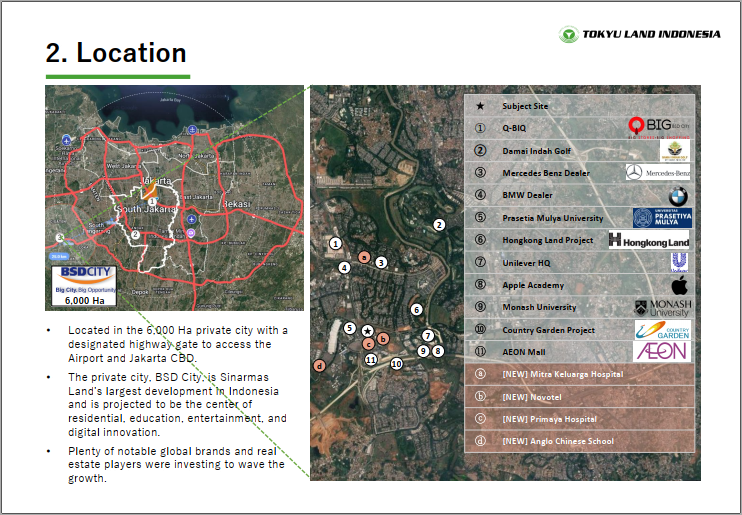742x515 pixels.
Task: Select the Hongkong Land logo
Action: pos(649,240)
